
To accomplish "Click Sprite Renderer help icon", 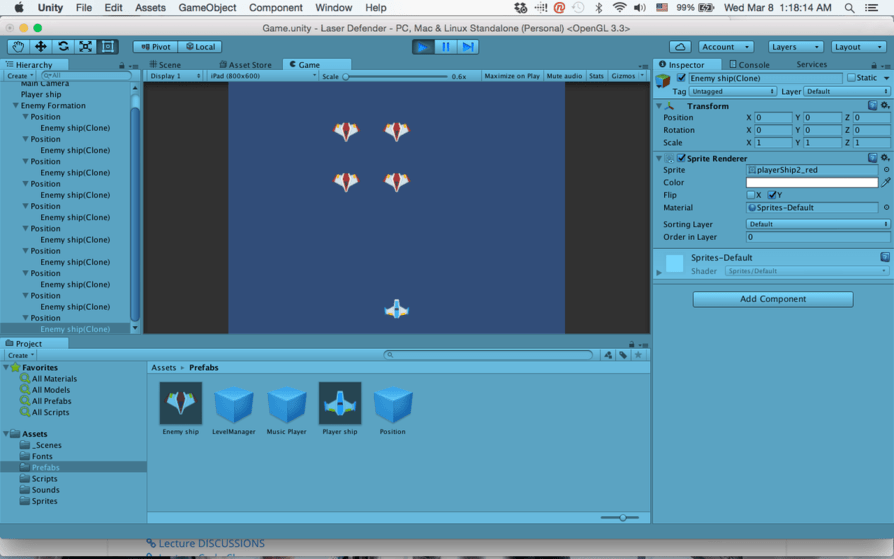I will pyautogui.click(x=872, y=158).
